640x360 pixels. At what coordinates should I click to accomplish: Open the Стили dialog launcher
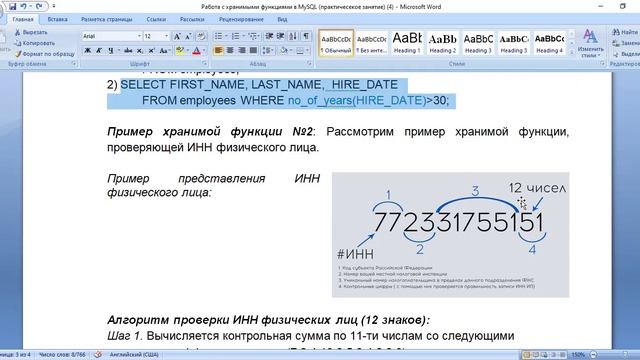point(602,64)
